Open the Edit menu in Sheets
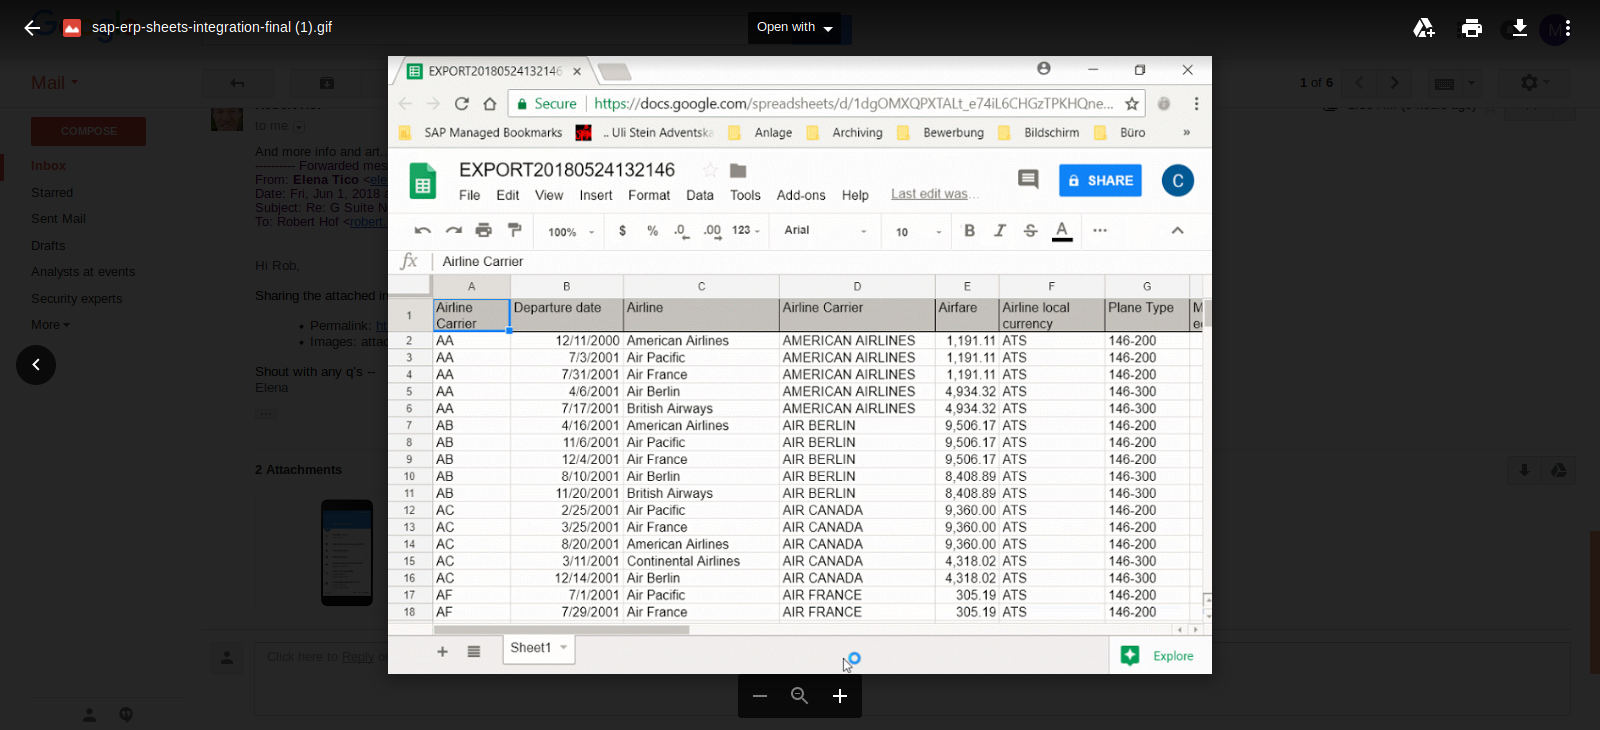The image size is (1600, 730). pos(508,196)
